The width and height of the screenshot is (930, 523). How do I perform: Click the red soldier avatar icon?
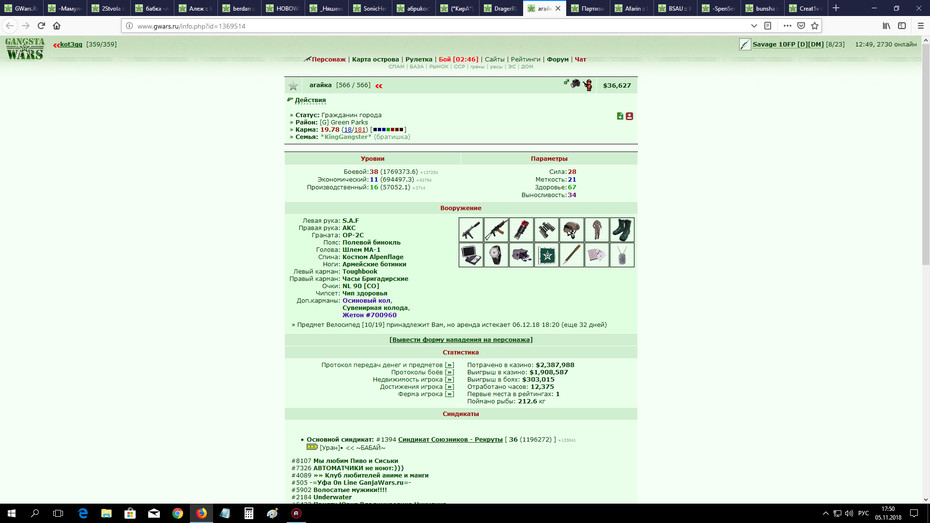coord(587,85)
